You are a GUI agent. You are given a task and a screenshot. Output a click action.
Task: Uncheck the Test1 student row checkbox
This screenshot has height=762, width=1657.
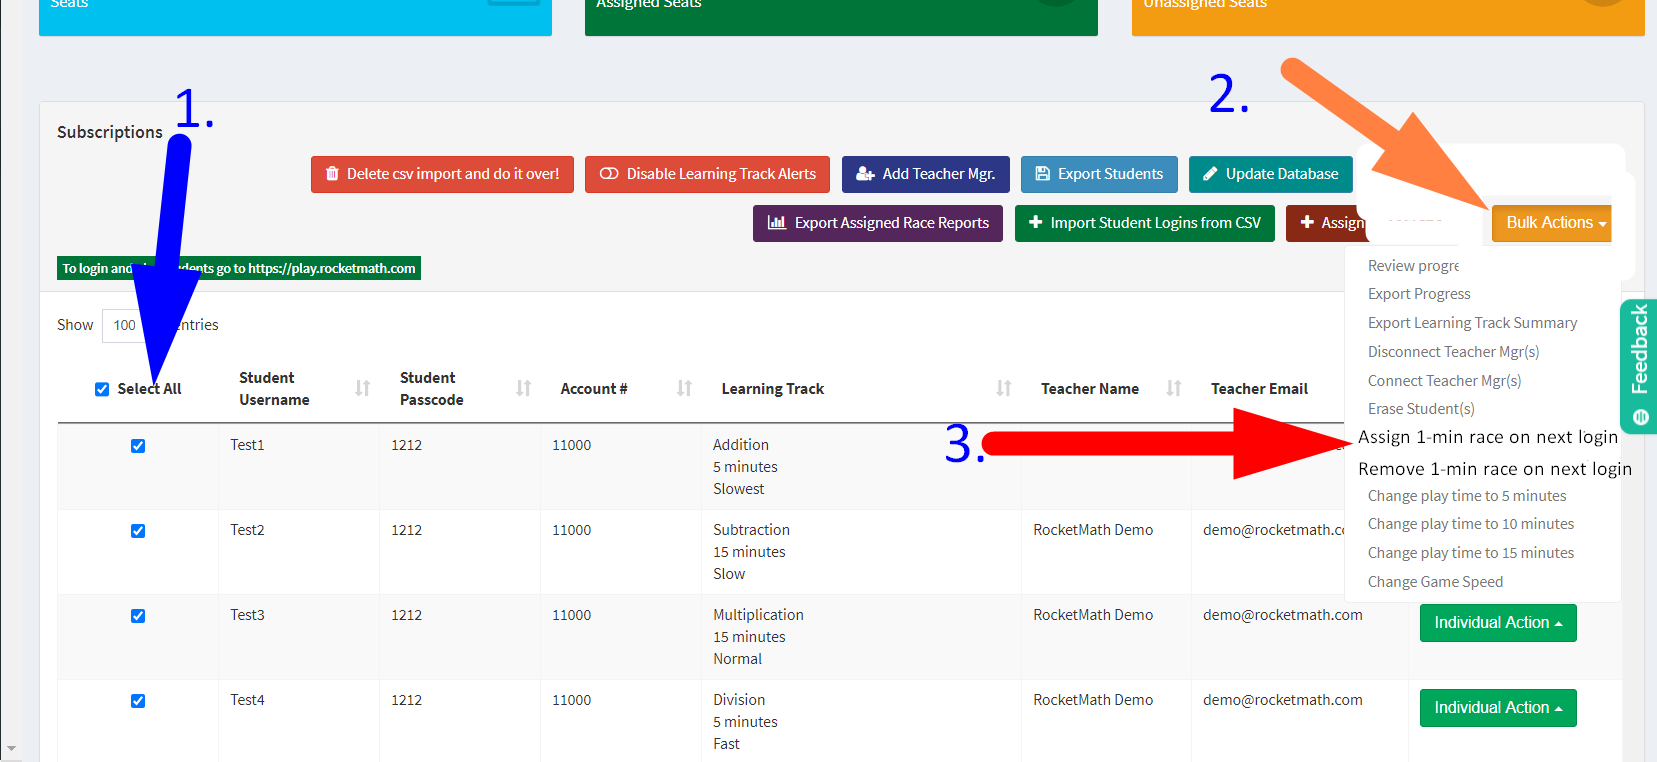(x=138, y=446)
